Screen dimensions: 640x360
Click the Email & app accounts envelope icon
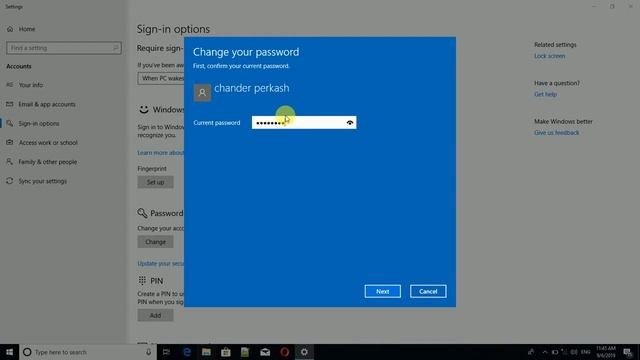click(x=10, y=104)
